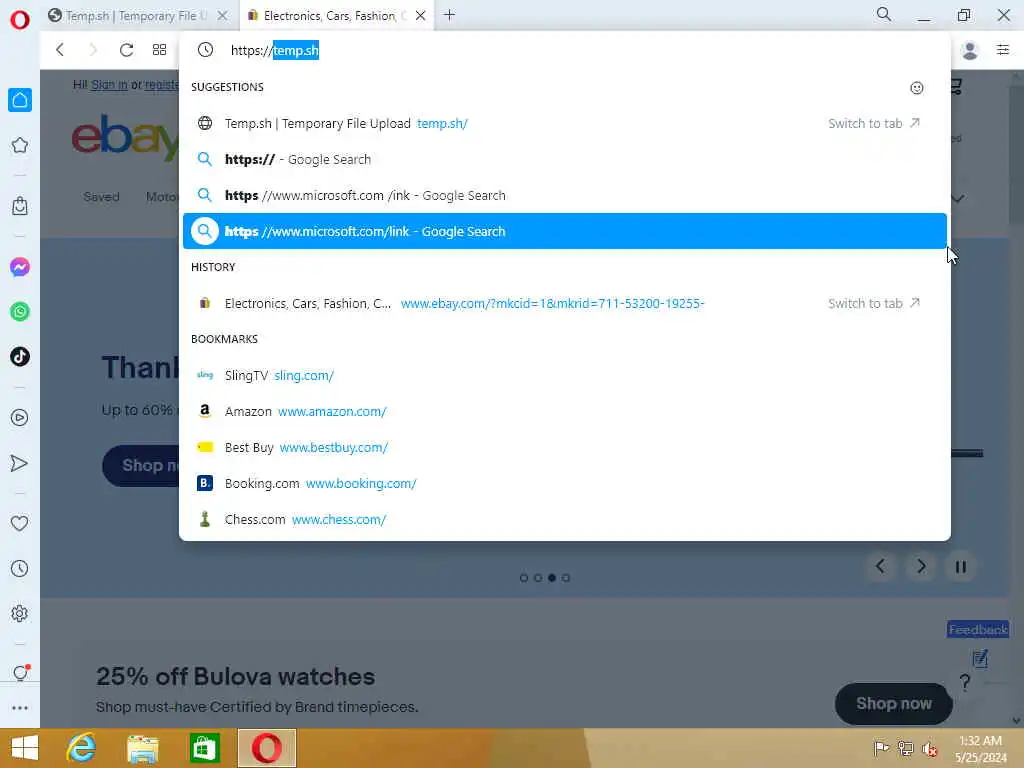Image resolution: width=1024 pixels, height=768 pixels.
Task: Go to previous ebay carousel slide
Action: pos(880,566)
